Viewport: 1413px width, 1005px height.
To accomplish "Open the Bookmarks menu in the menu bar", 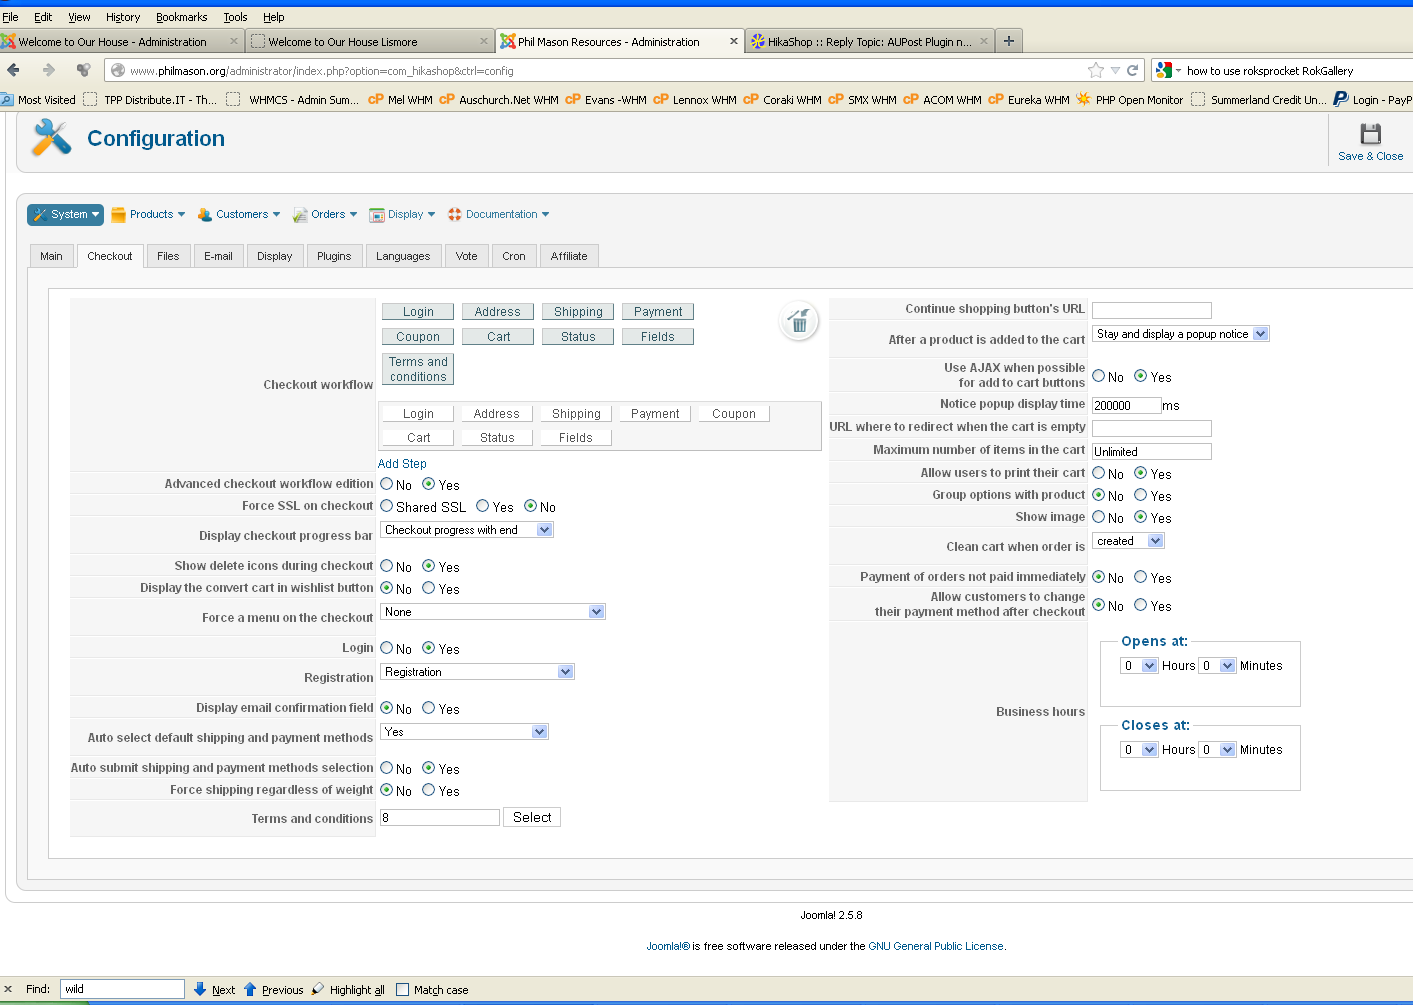I will click(181, 17).
